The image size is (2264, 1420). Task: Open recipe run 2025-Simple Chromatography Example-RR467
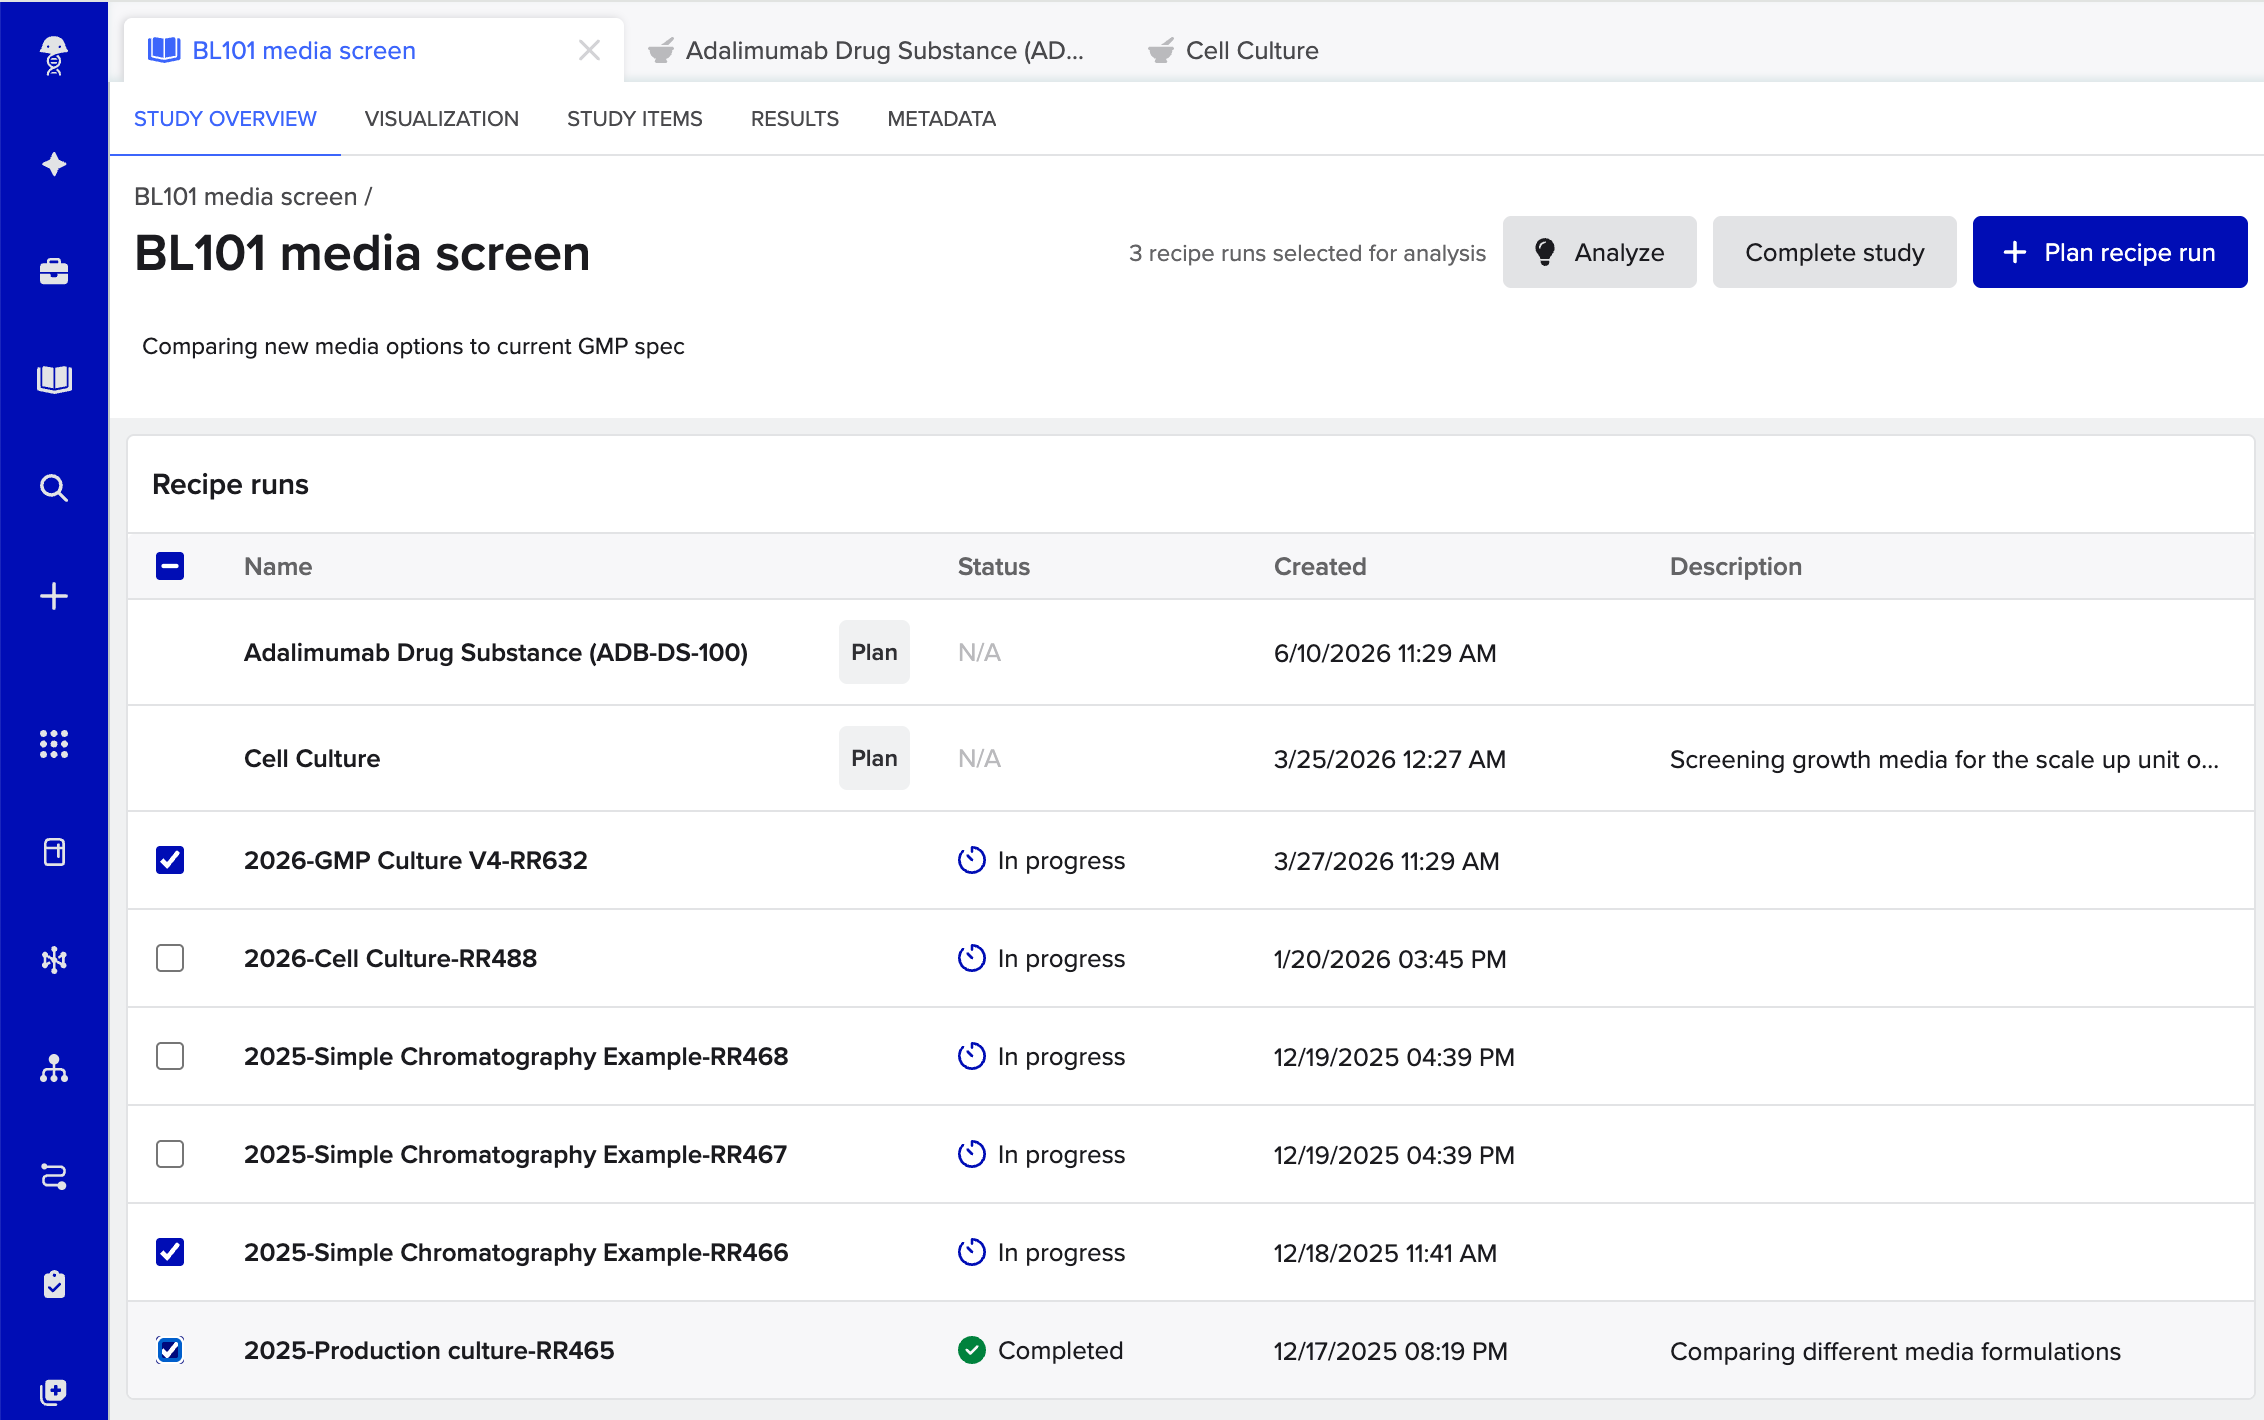coord(516,1154)
